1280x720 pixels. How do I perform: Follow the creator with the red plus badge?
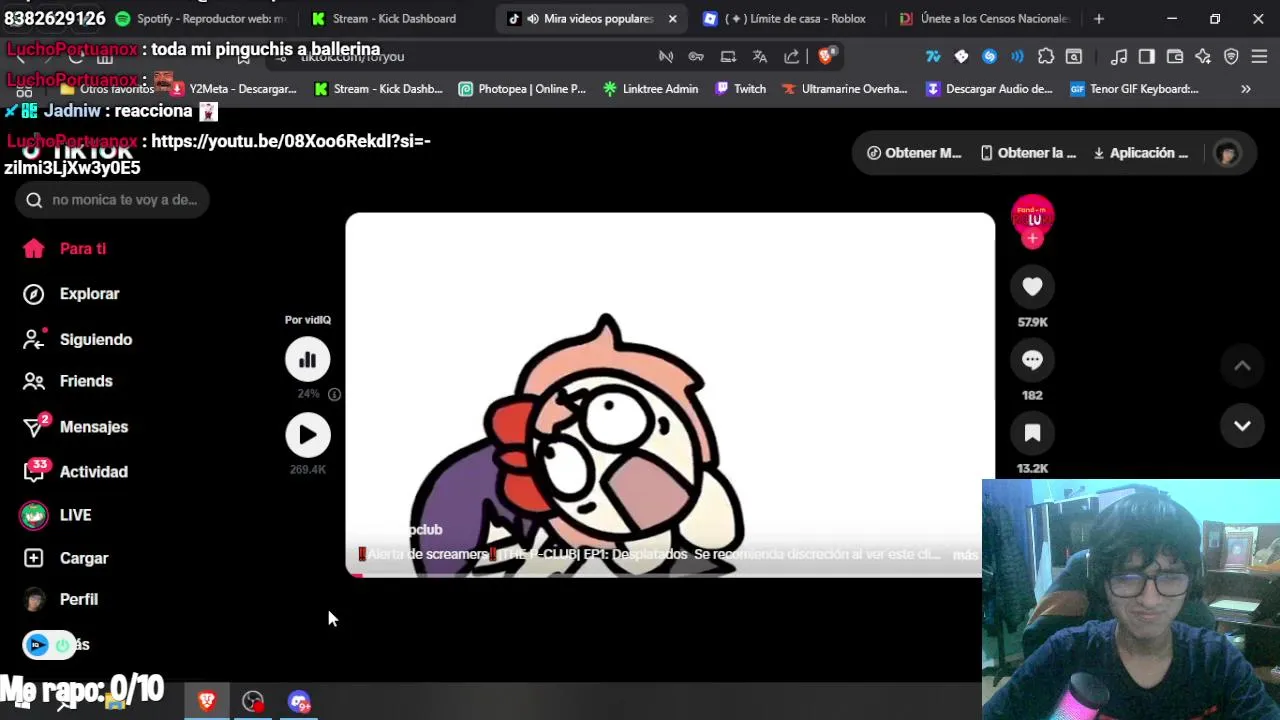click(1032, 239)
